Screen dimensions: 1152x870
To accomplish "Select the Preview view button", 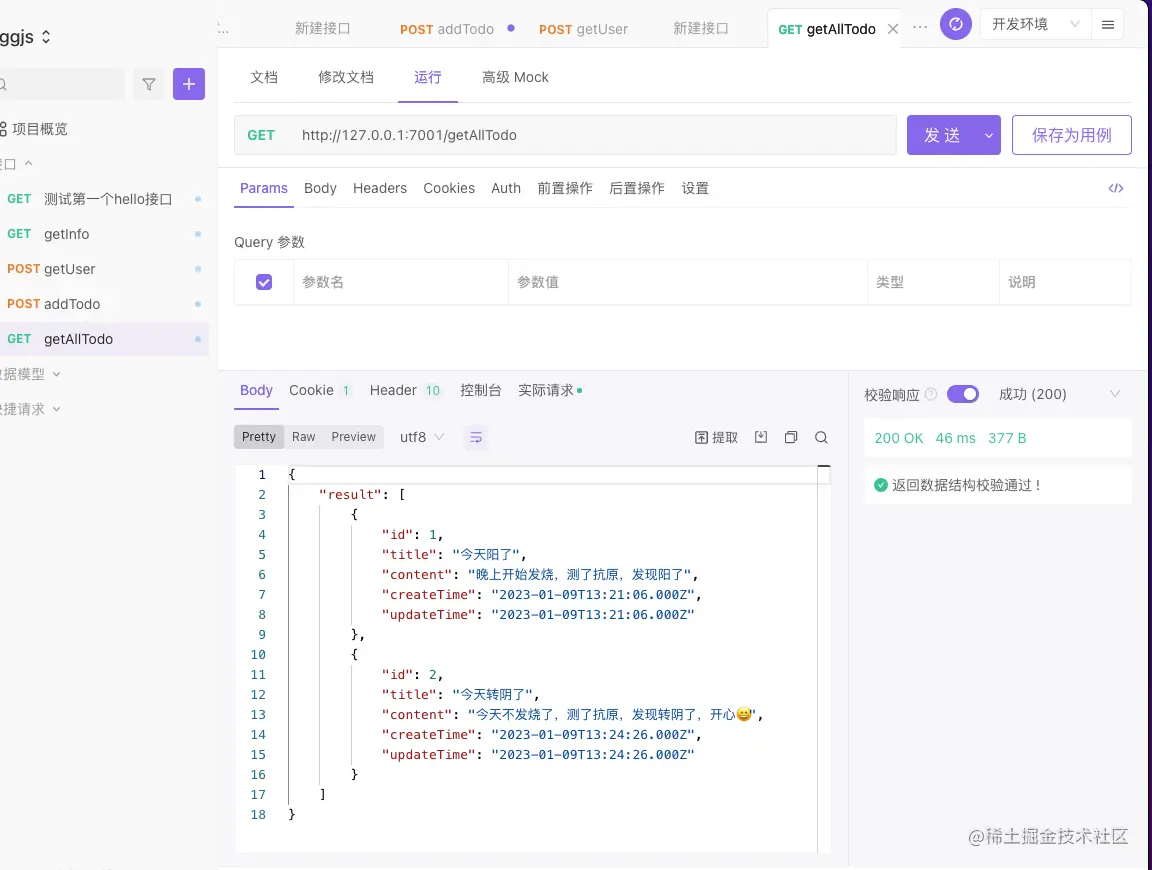I will pyautogui.click(x=353, y=437).
